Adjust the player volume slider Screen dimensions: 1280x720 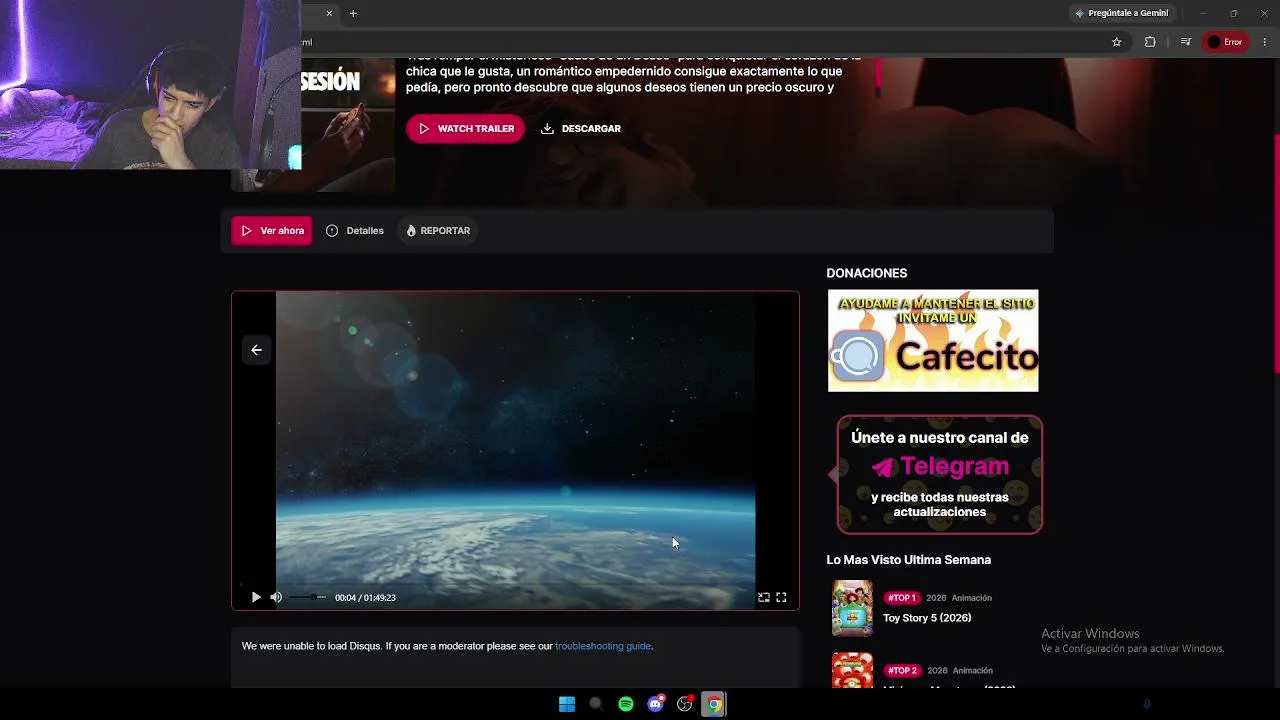click(x=308, y=597)
